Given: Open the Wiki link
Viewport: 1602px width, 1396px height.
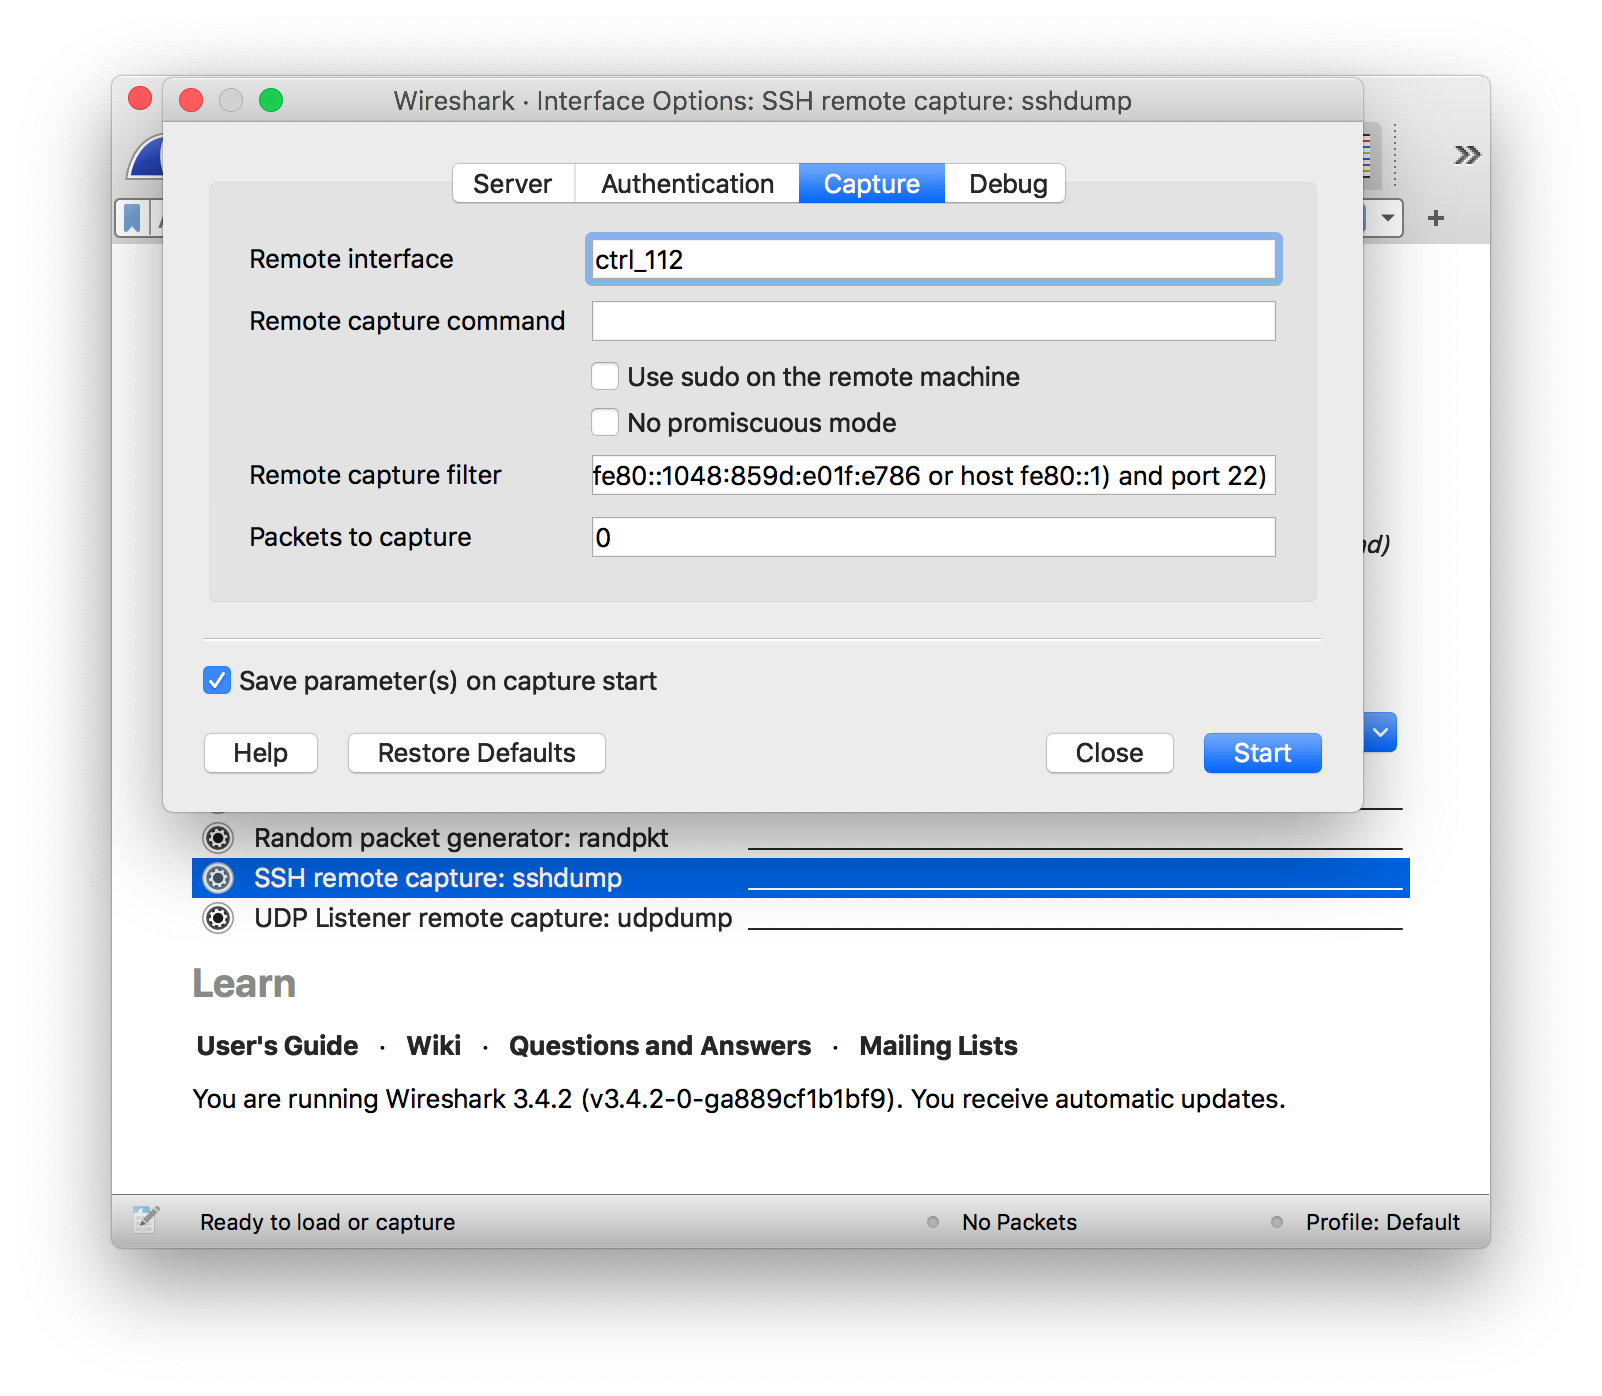Looking at the screenshot, I should (x=434, y=1046).
